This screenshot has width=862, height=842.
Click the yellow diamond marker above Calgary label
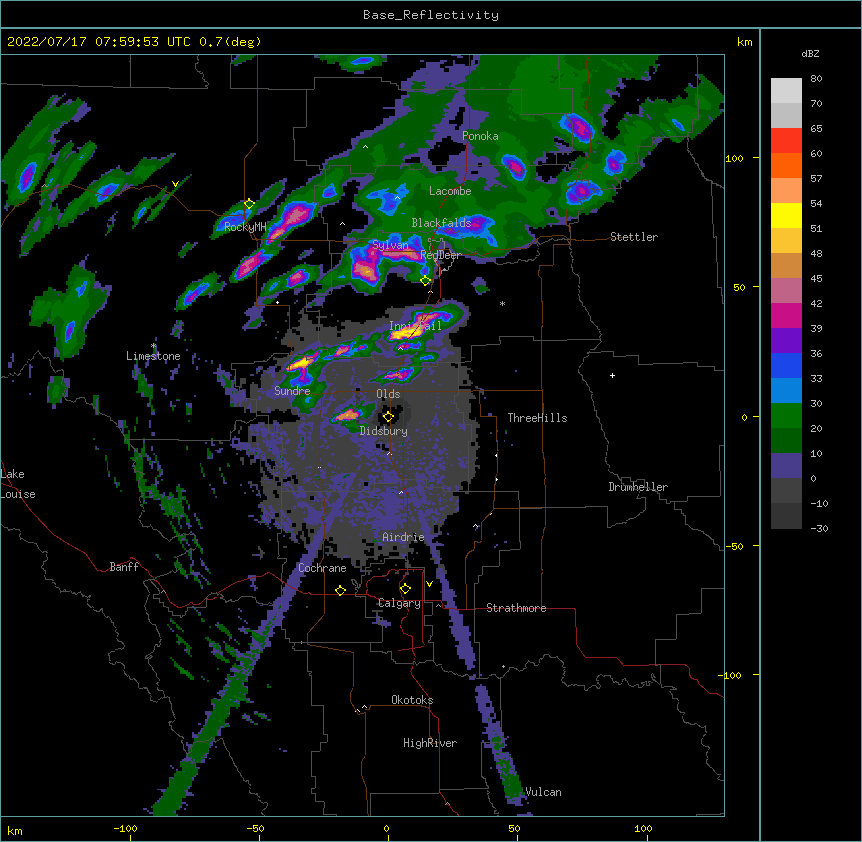405,589
